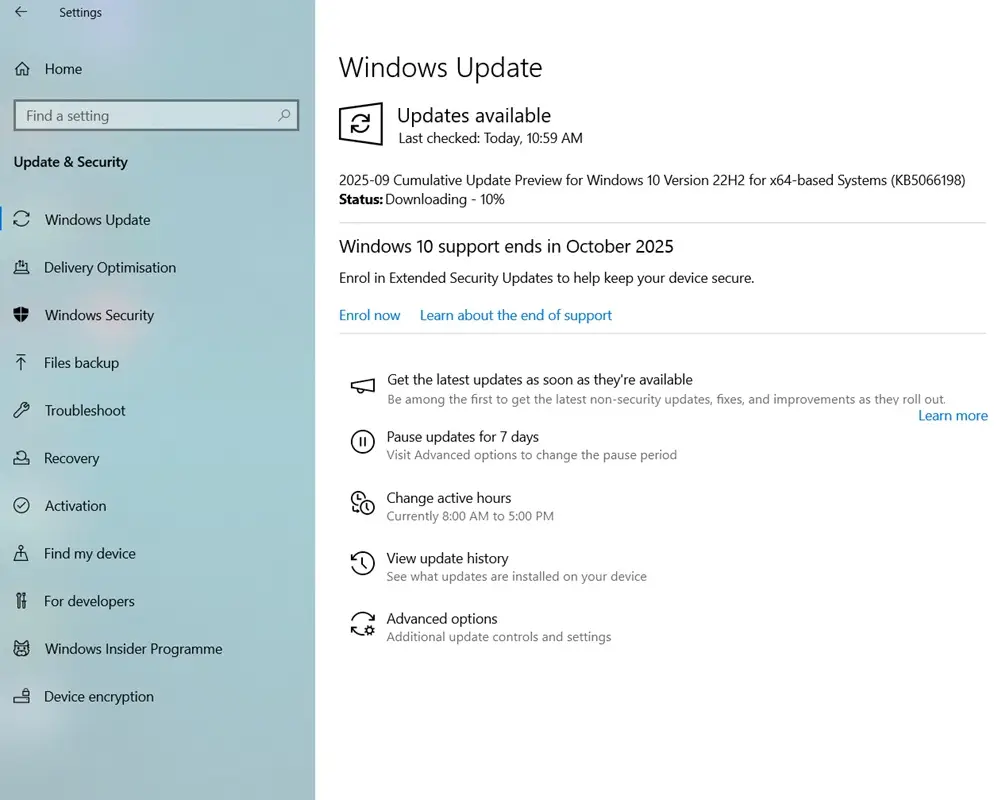Screen dimensions: 1000x800
Task: Open Learn about the end of support
Action: point(515,315)
